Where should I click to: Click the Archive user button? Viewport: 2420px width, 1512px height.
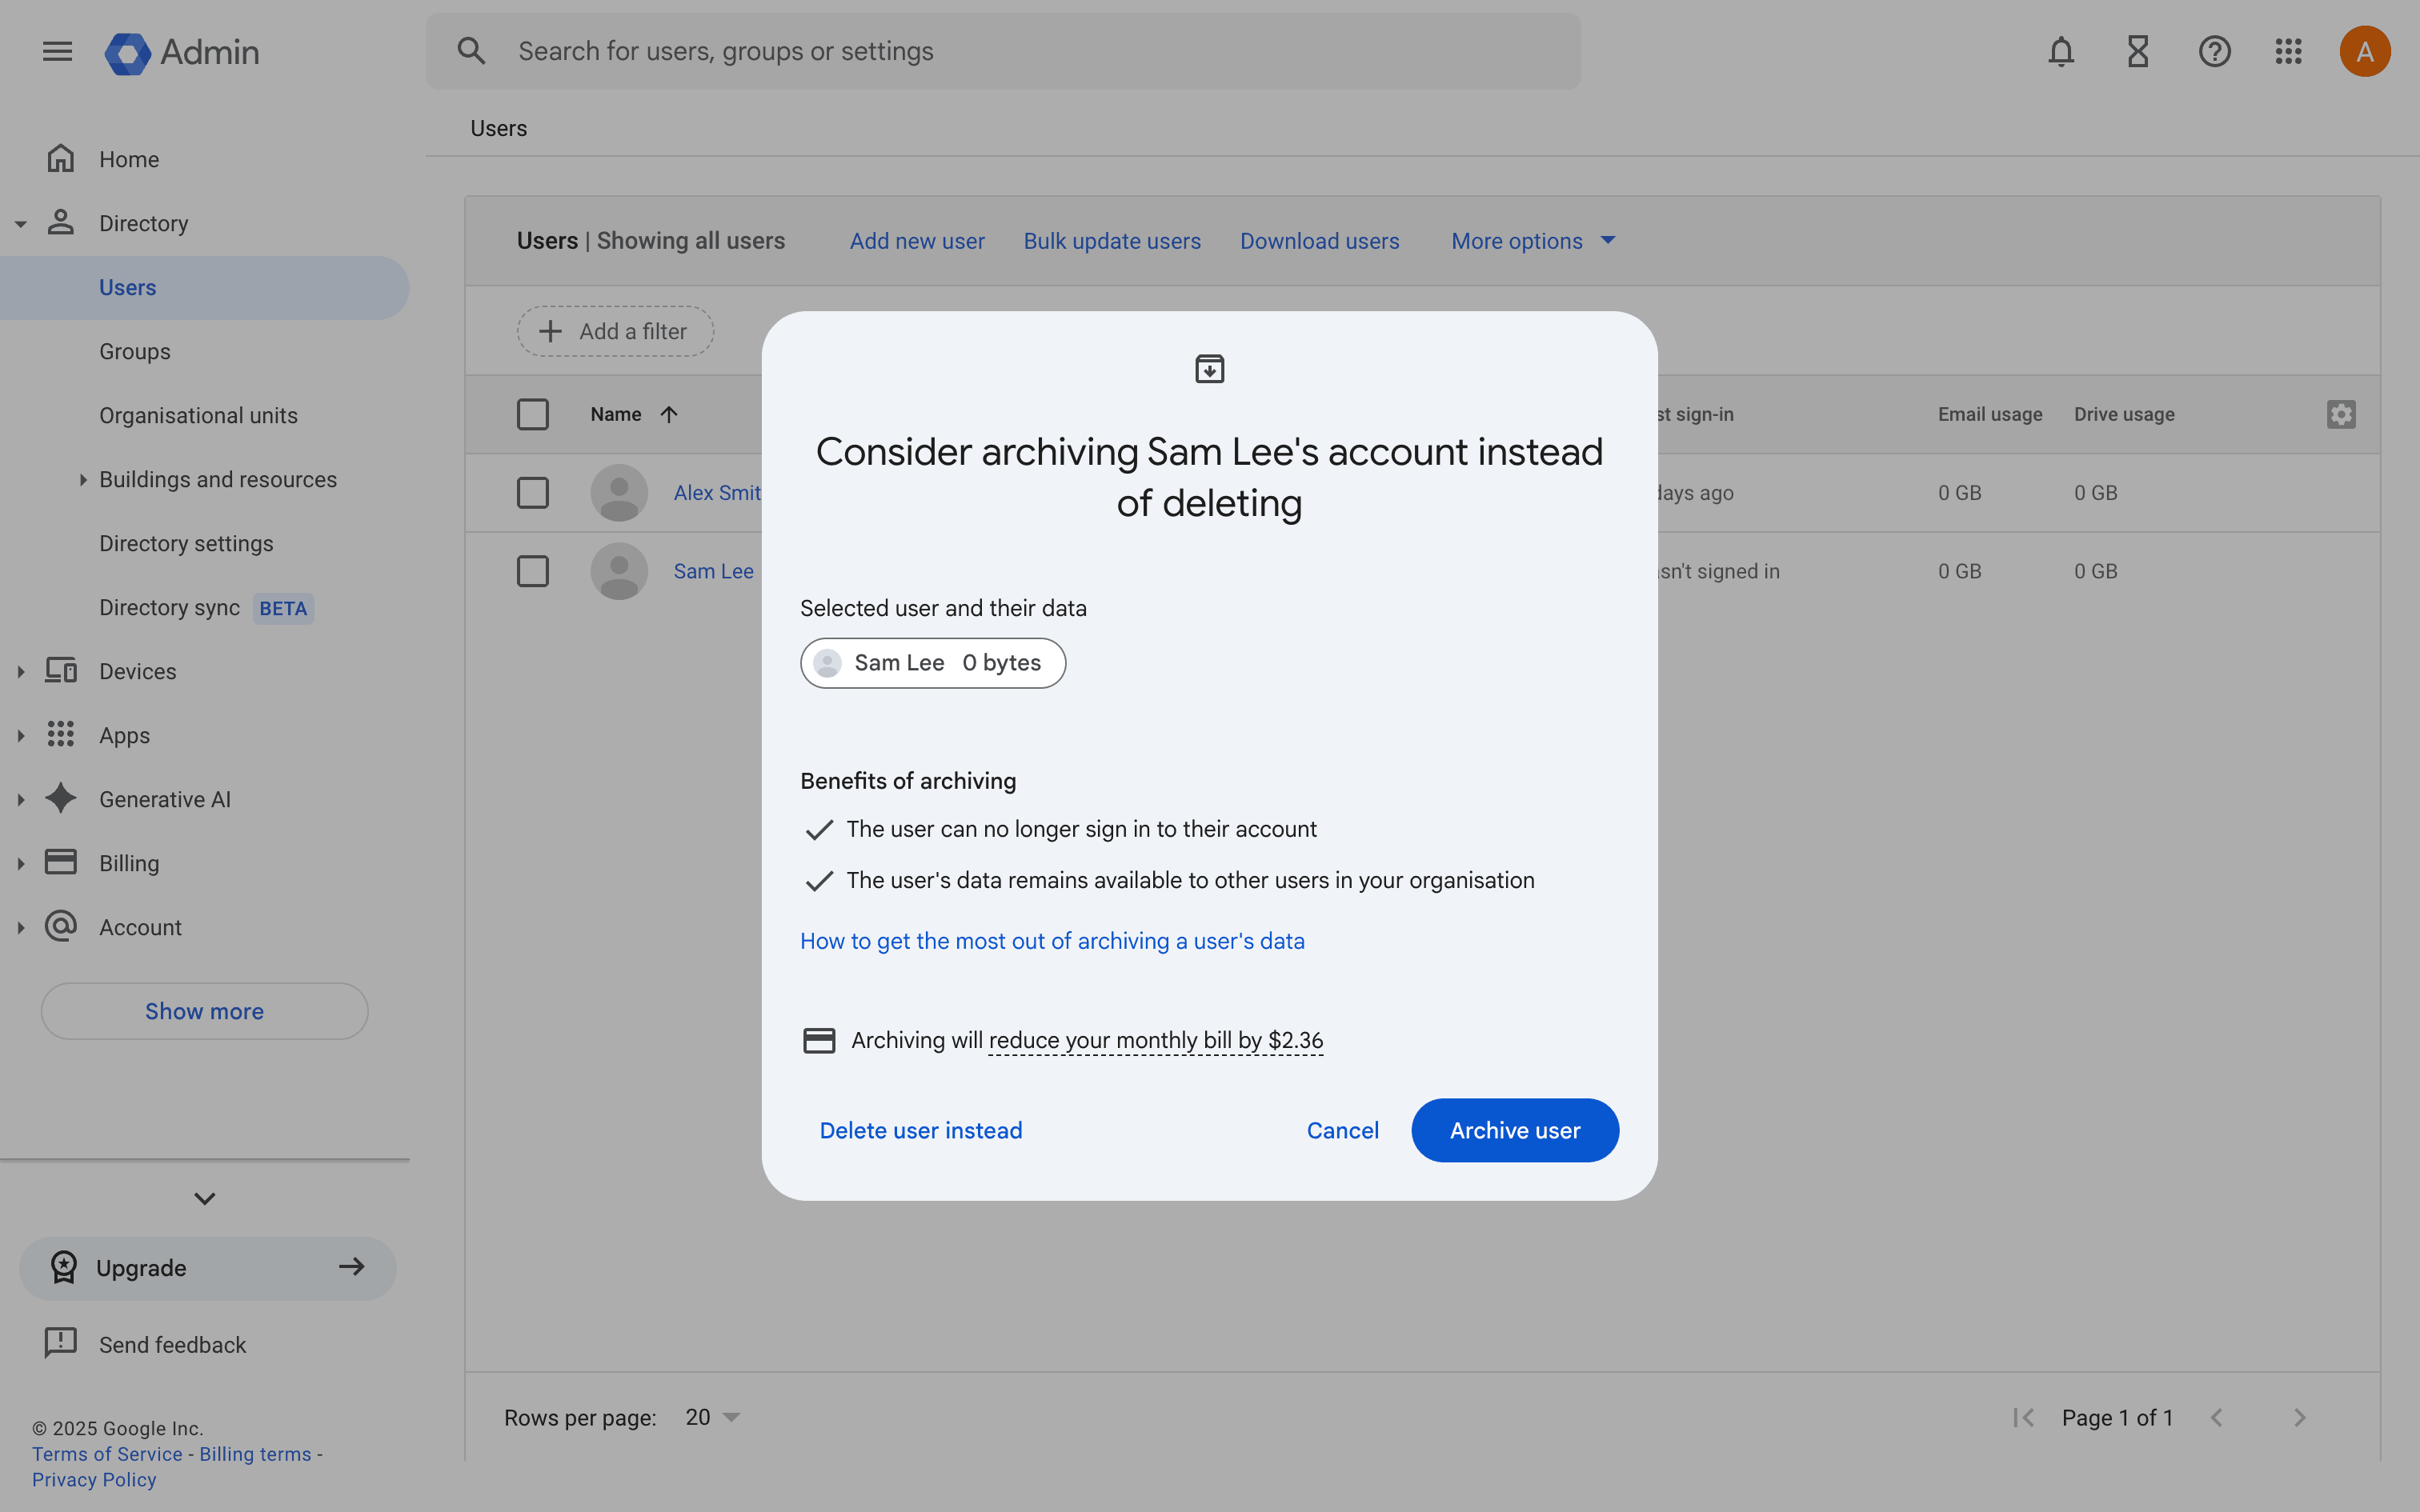click(1514, 1130)
